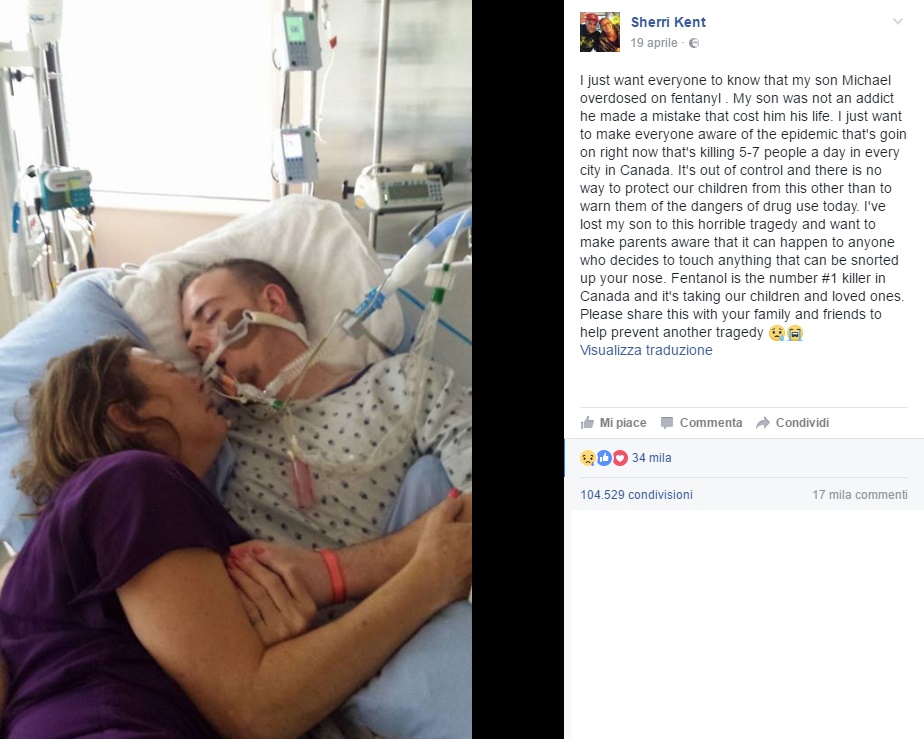Click the public audience globe icon

point(694,43)
